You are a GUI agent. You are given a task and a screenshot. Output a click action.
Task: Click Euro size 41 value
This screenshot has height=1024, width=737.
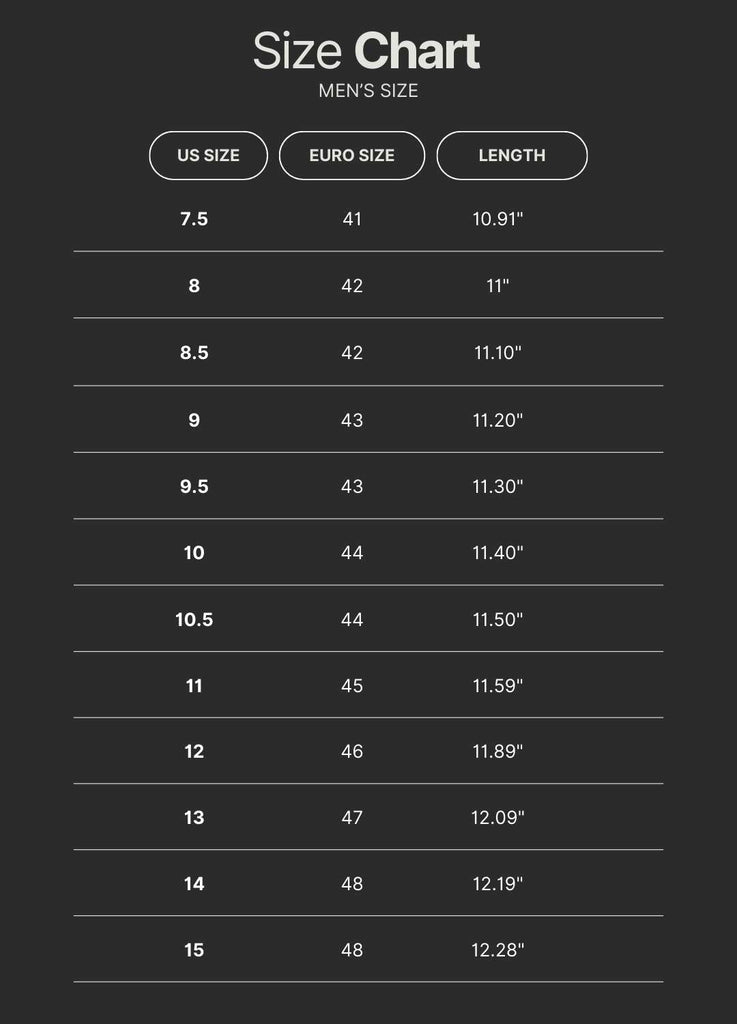[352, 219]
